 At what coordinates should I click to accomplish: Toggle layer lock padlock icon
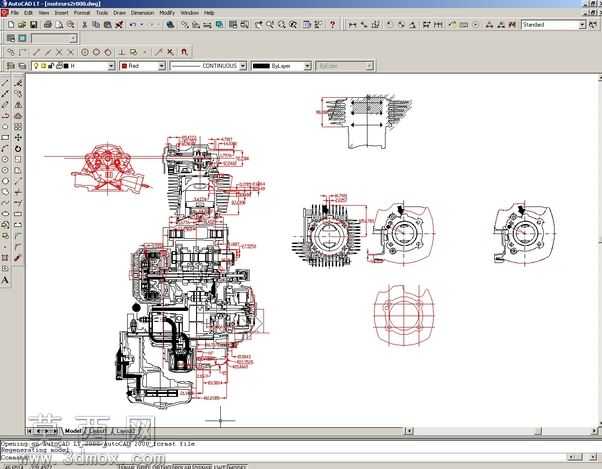point(51,66)
